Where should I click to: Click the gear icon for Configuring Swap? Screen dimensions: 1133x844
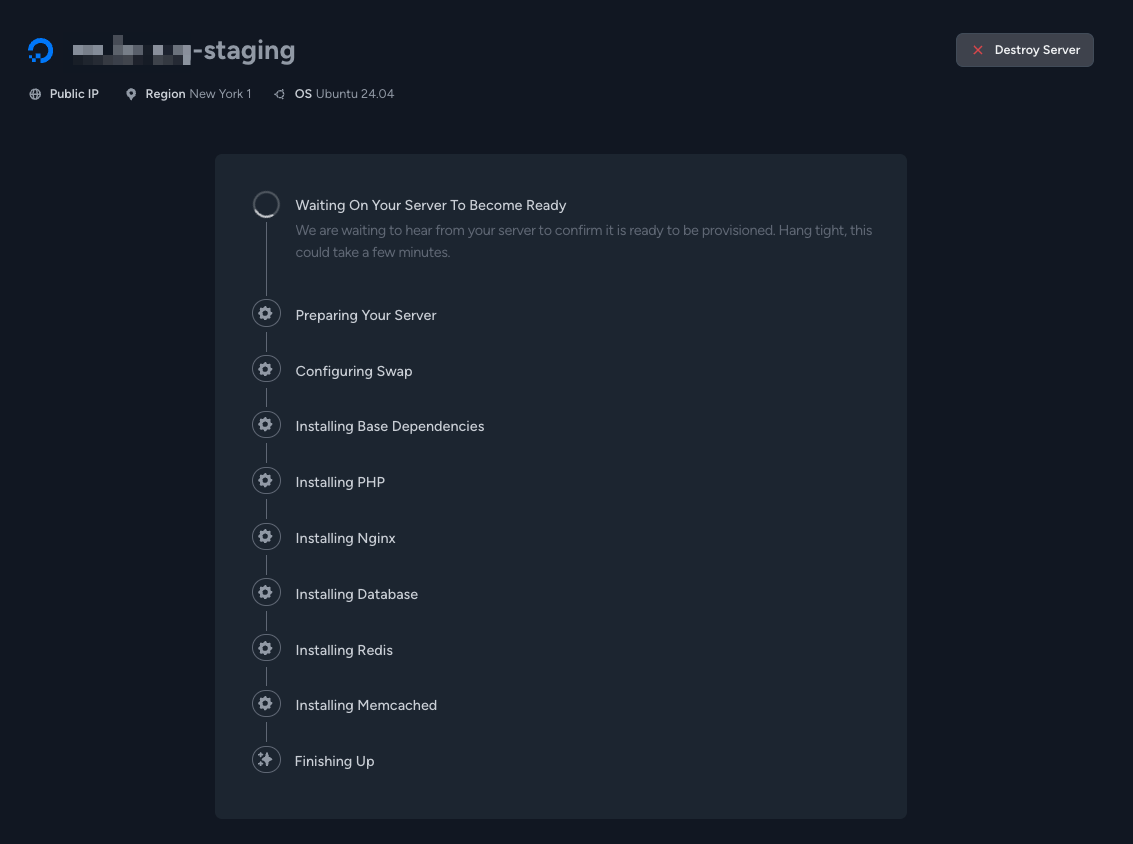(x=266, y=369)
